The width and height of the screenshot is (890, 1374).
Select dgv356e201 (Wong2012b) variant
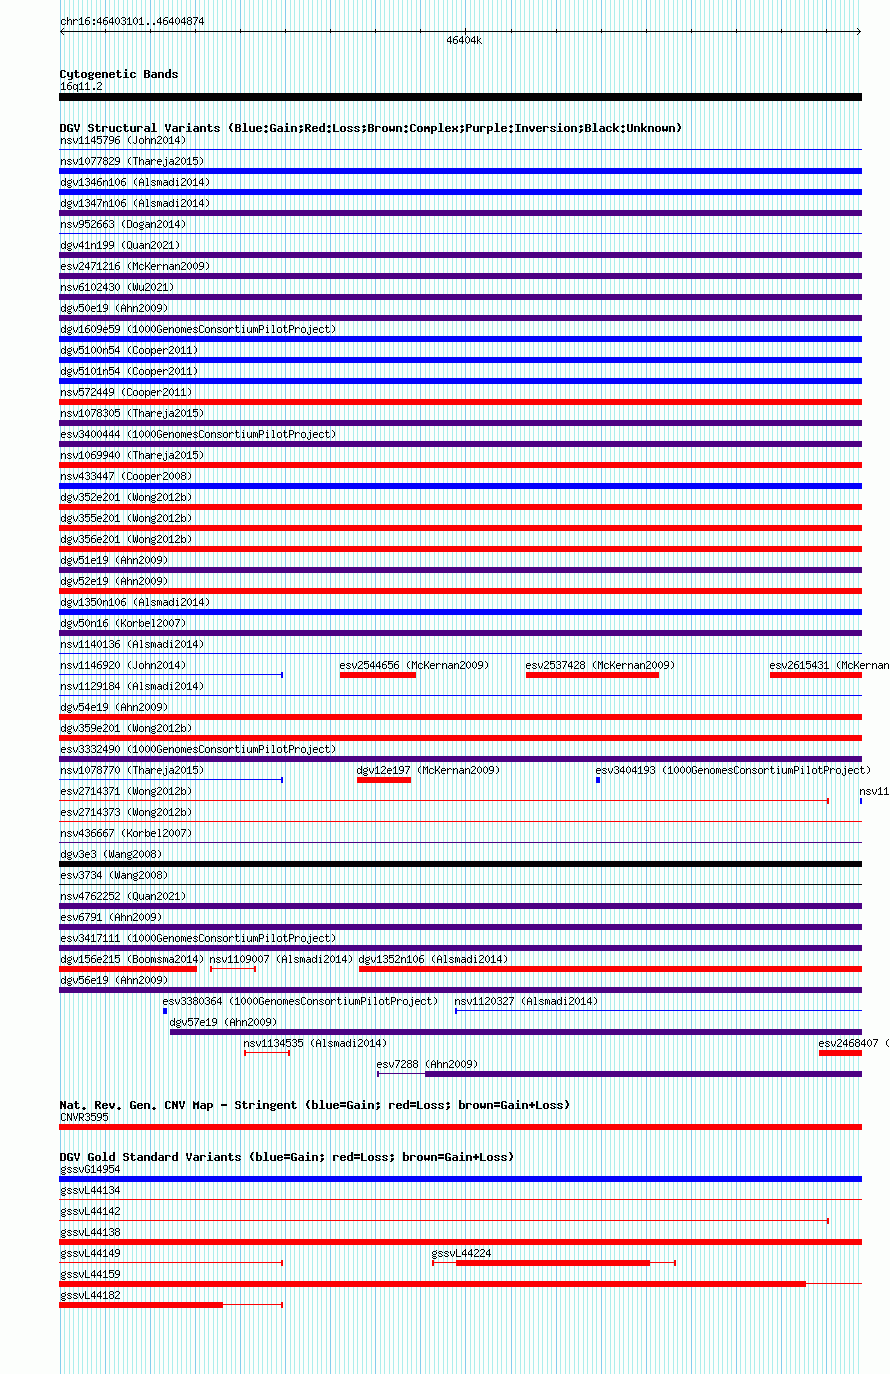(125, 539)
